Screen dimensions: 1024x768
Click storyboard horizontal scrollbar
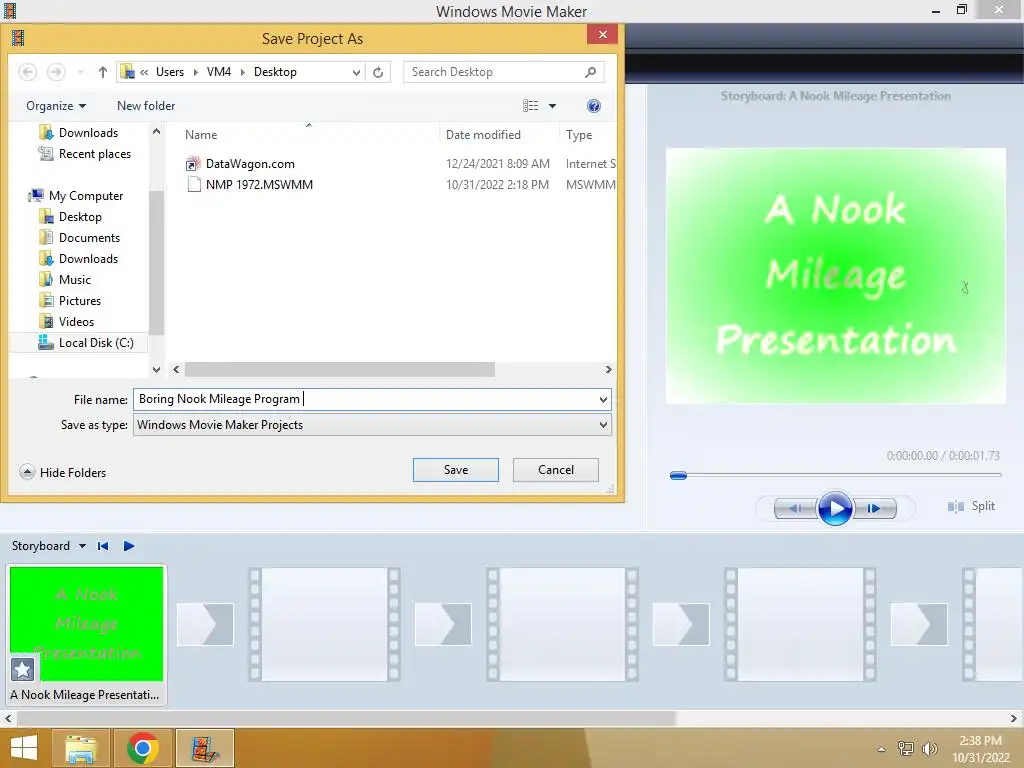[x=346, y=718]
